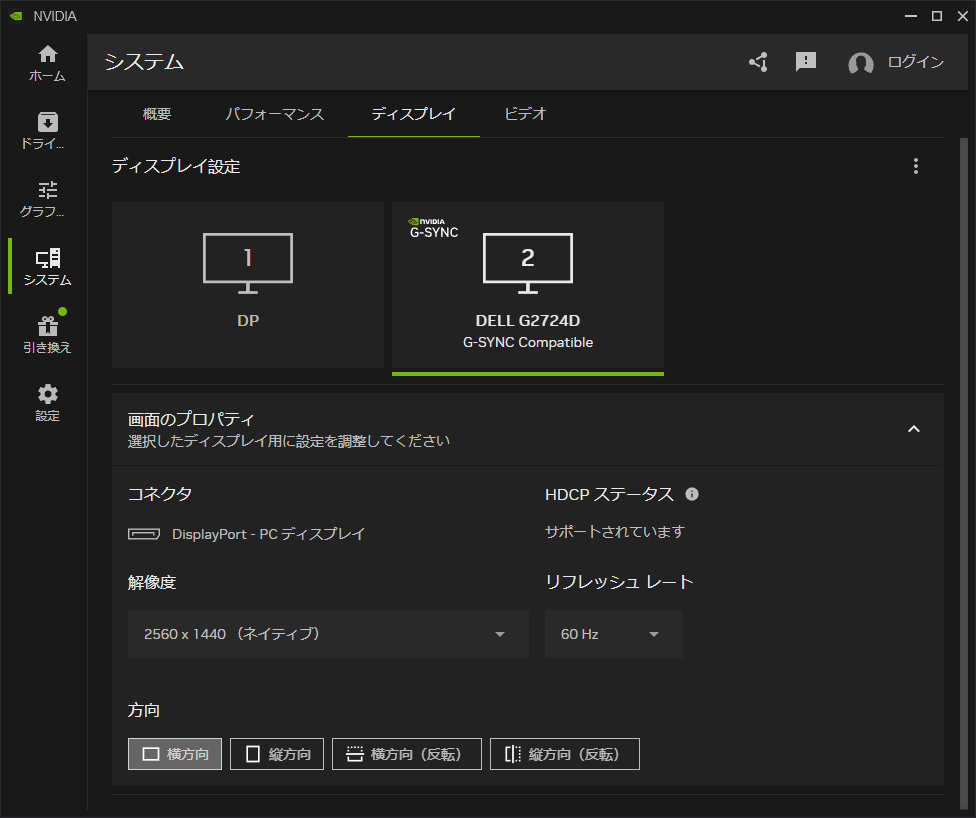Switch to the パフォーマンス tab
976x818 pixels.
click(x=274, y=114)
